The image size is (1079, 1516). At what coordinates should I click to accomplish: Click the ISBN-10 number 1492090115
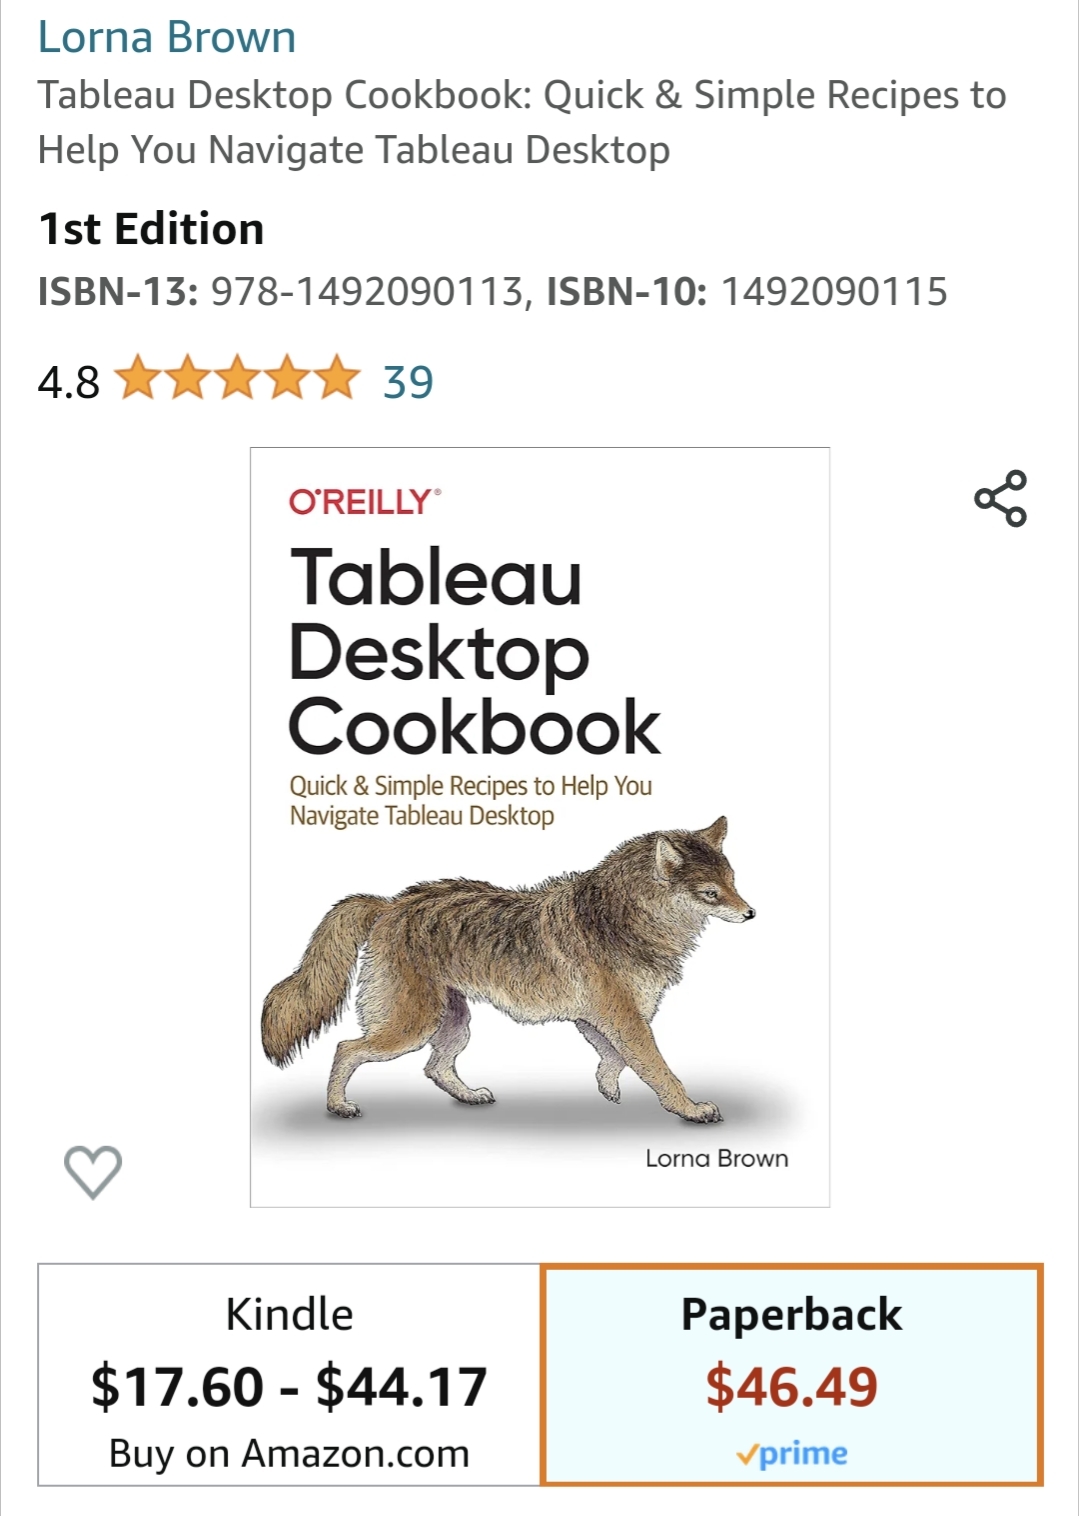click(x=833, y=292)
